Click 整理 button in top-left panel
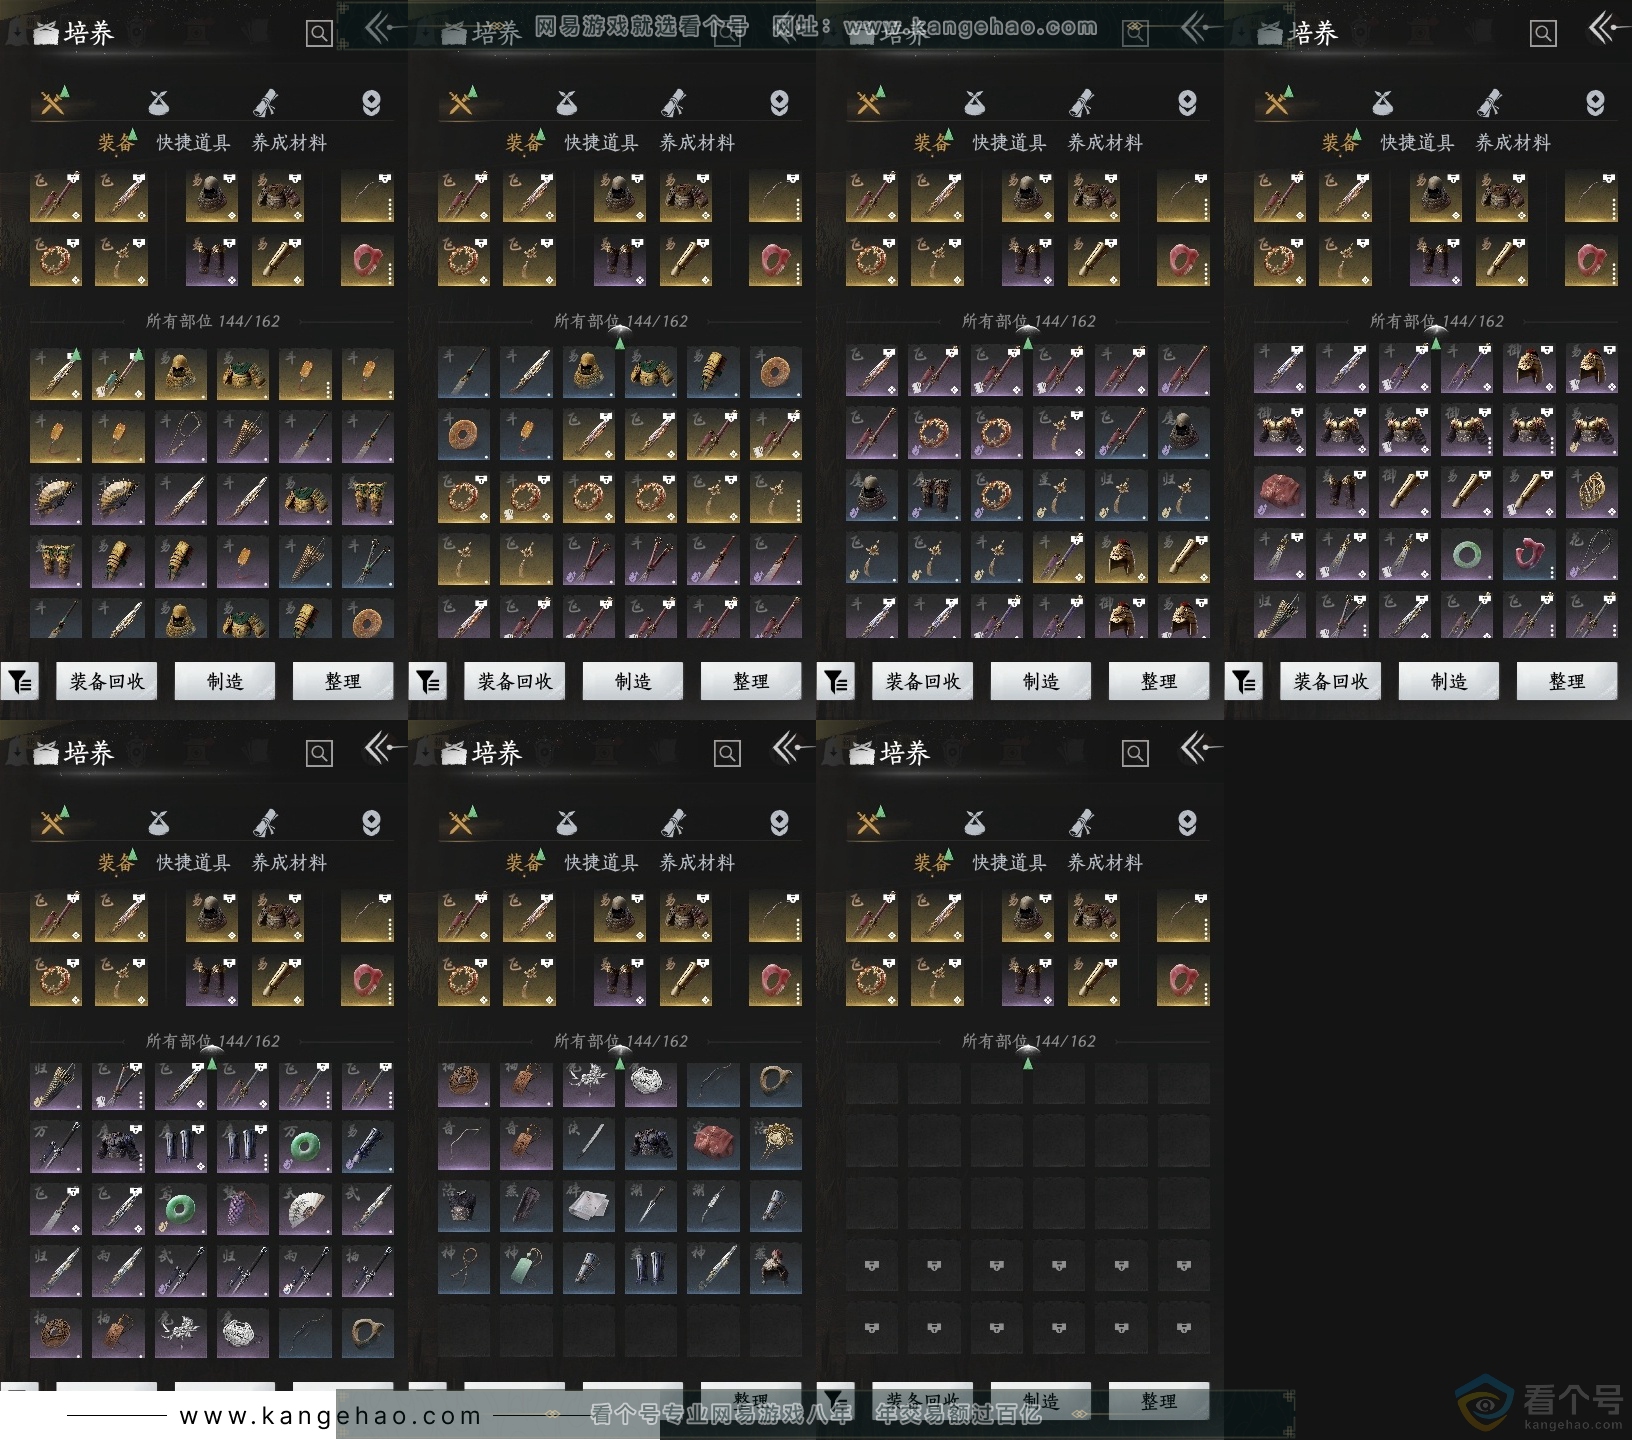 [343, 681]
